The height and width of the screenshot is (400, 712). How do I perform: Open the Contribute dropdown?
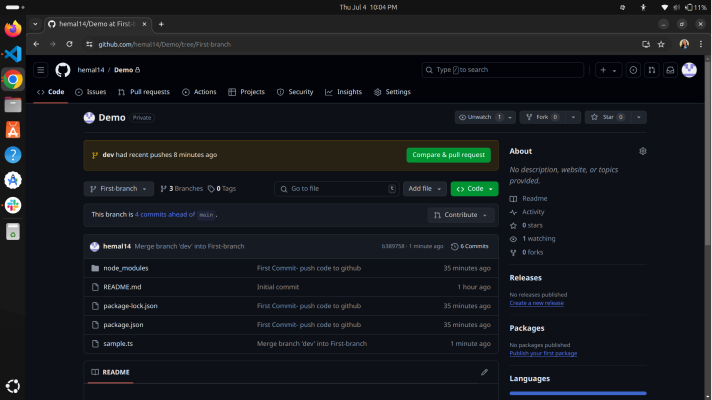[x=460, y=215]
